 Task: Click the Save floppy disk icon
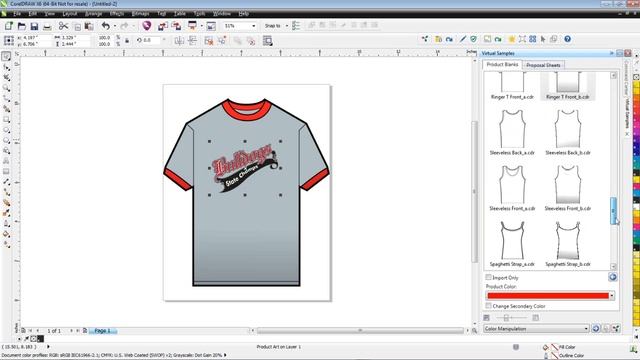pos(34,27)
